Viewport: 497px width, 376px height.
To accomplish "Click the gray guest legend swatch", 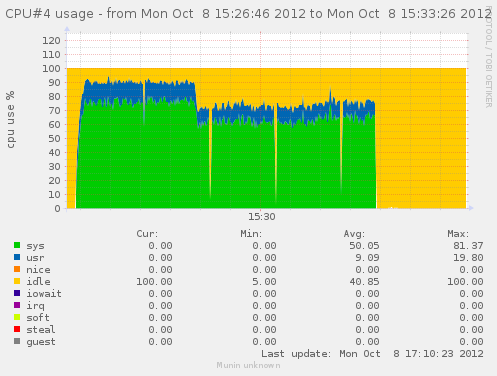I will point(17,341).
